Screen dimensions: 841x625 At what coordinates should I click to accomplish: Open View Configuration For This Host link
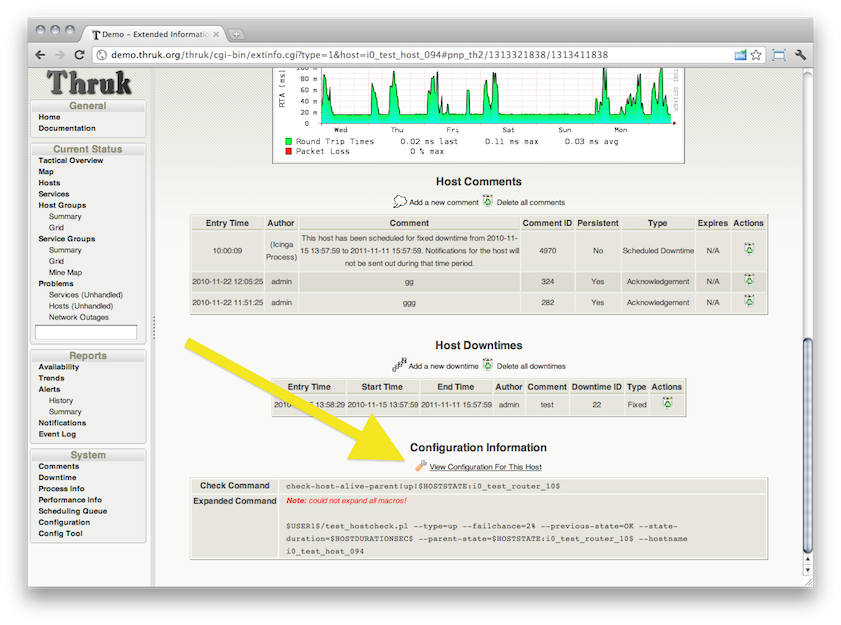point(485,467)
